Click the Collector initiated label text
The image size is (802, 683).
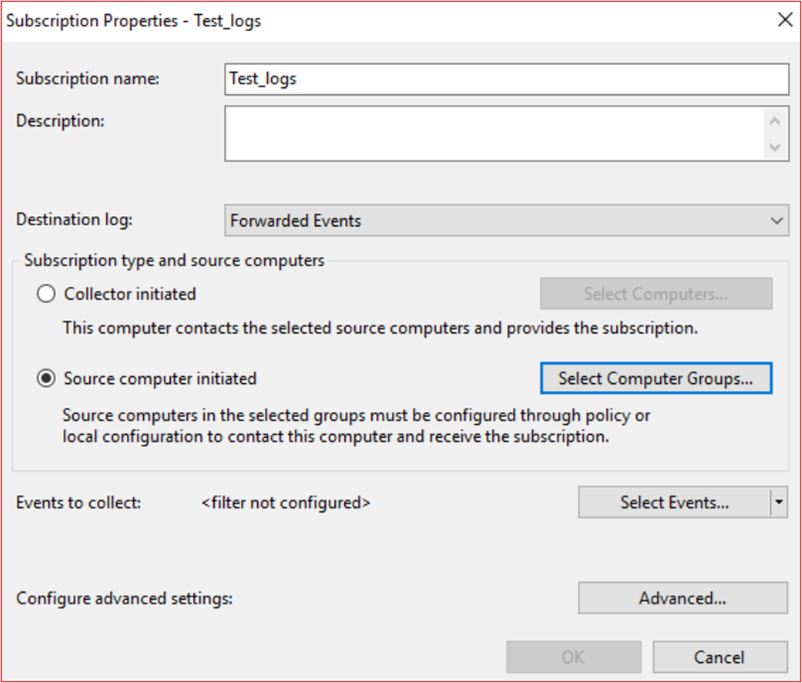tap(130, 294)
